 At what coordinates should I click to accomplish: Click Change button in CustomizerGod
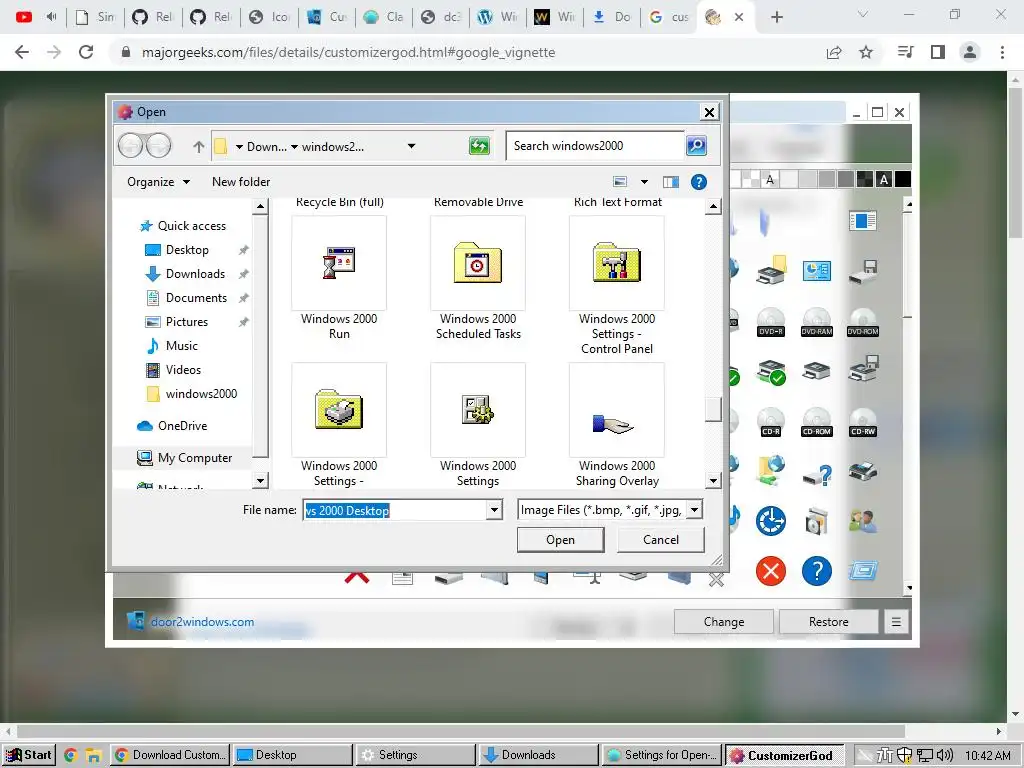724,622
